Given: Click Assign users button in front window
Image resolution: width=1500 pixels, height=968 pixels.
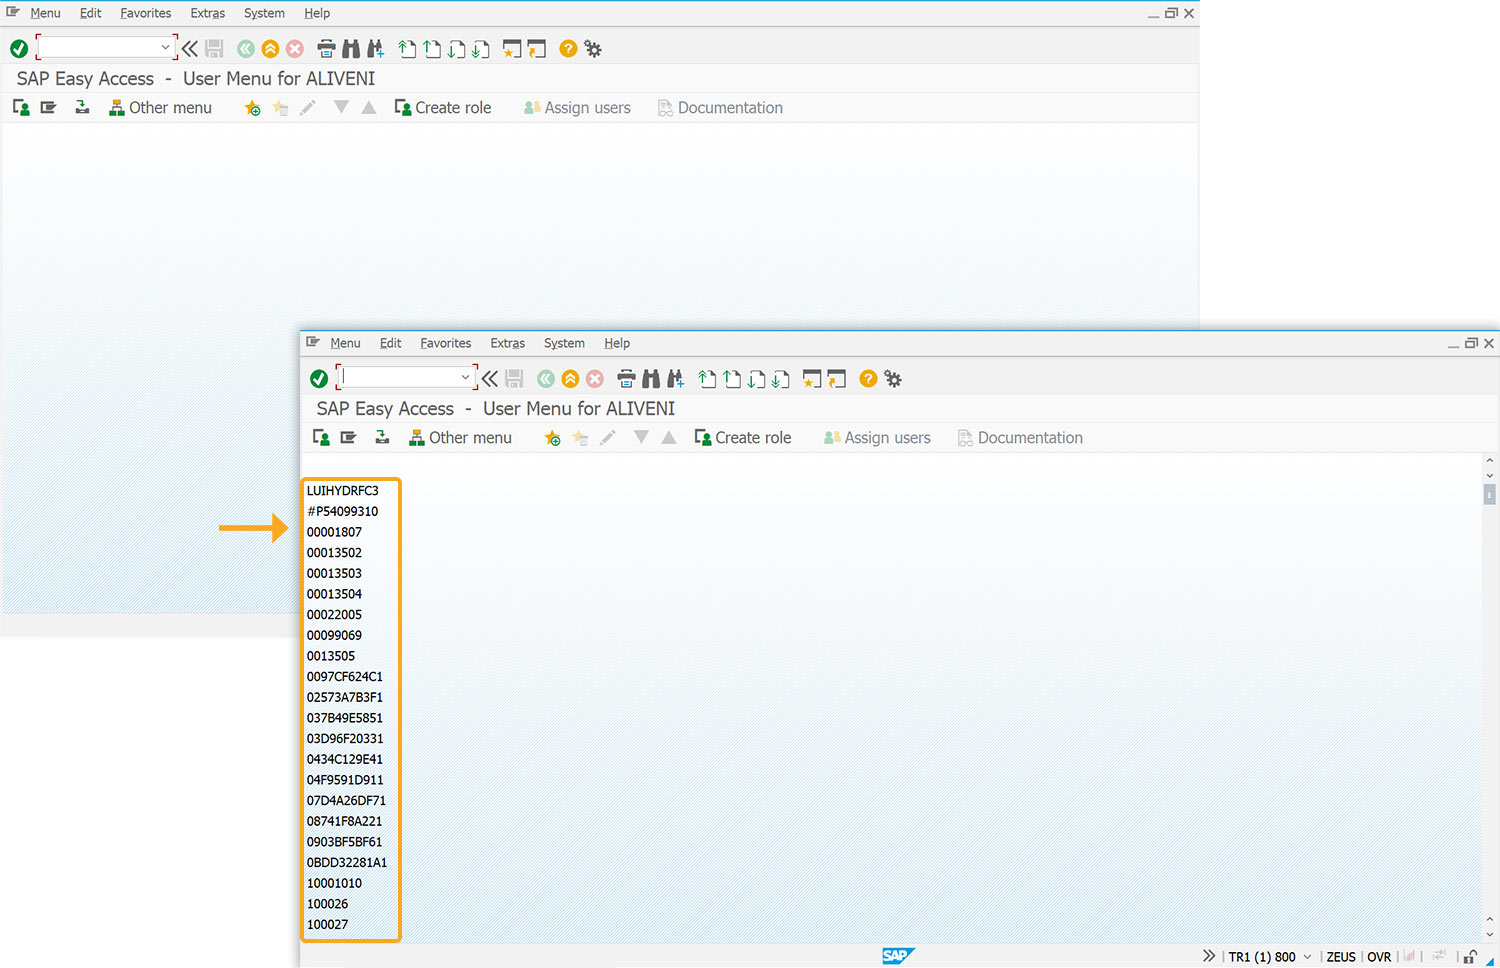Looking at the screenshot, I should pos(877,438).
